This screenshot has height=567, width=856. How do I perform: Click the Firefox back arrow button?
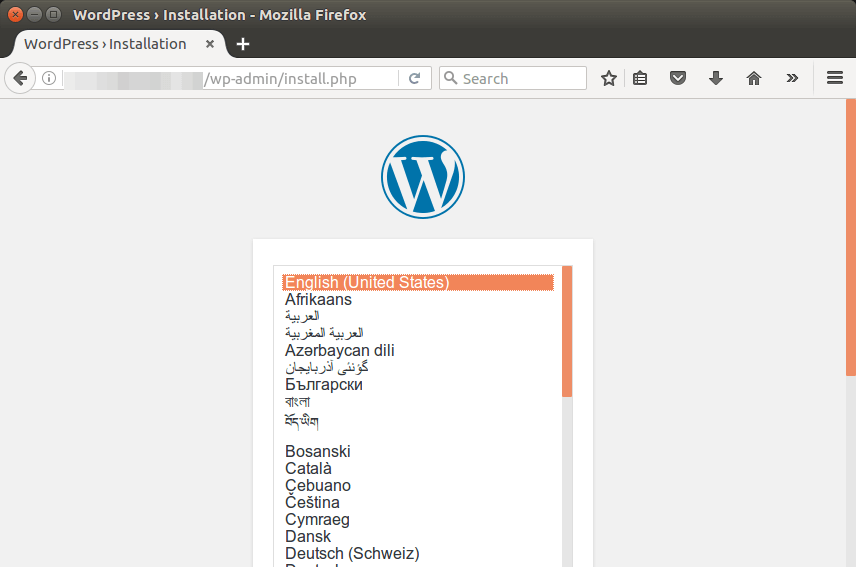[x=20, y=78]
